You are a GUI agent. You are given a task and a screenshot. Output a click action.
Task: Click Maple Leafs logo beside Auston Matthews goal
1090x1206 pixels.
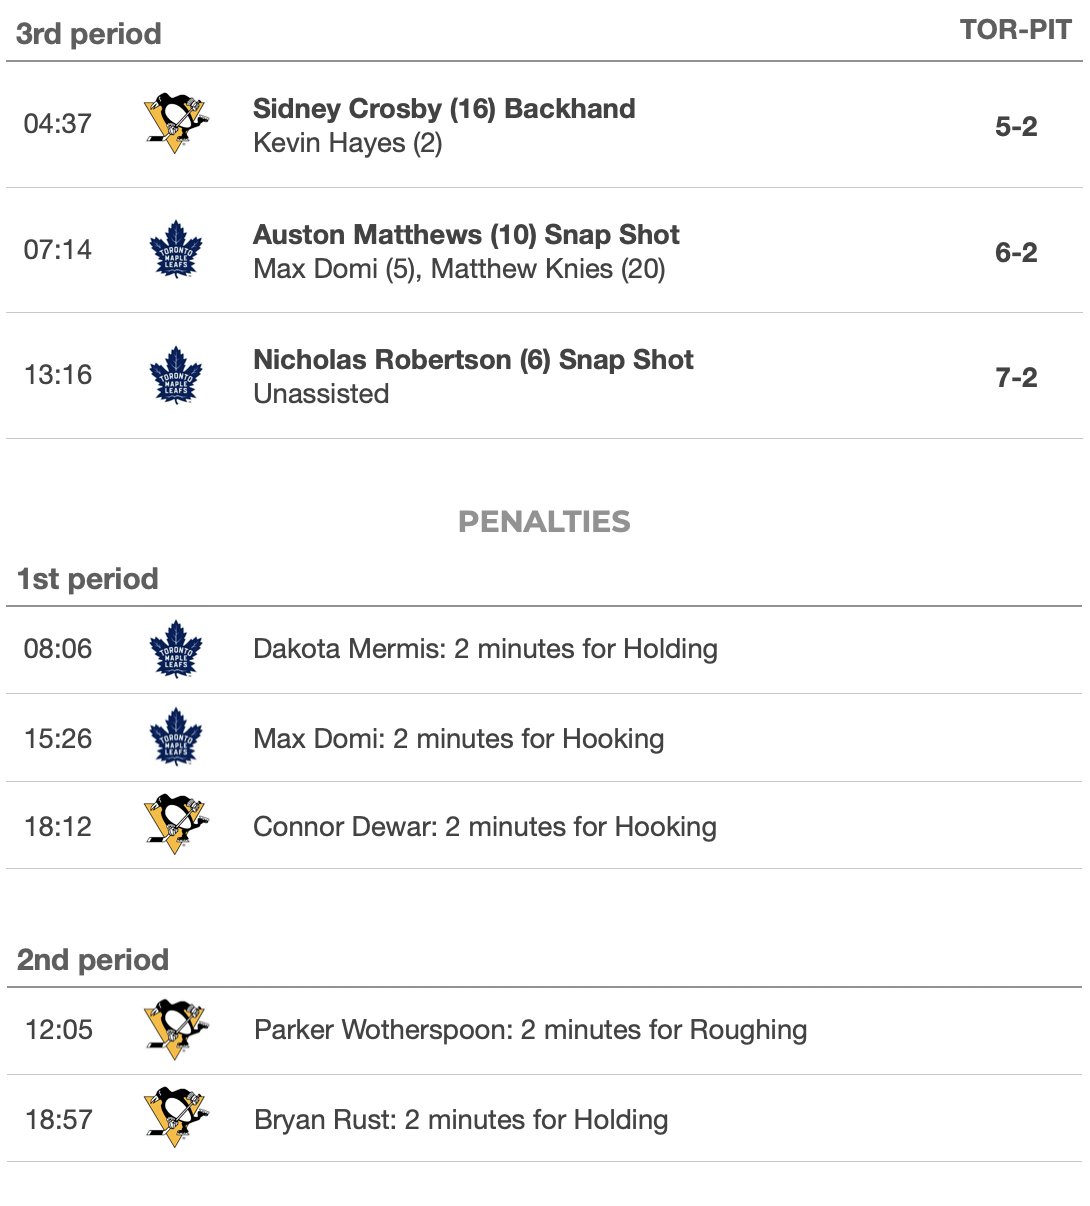tap(175, 250)
